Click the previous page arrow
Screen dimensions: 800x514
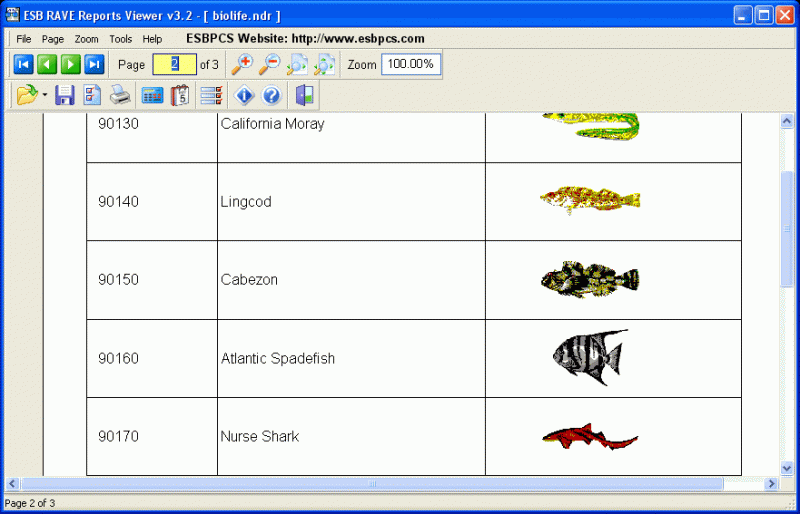point(47,65)
